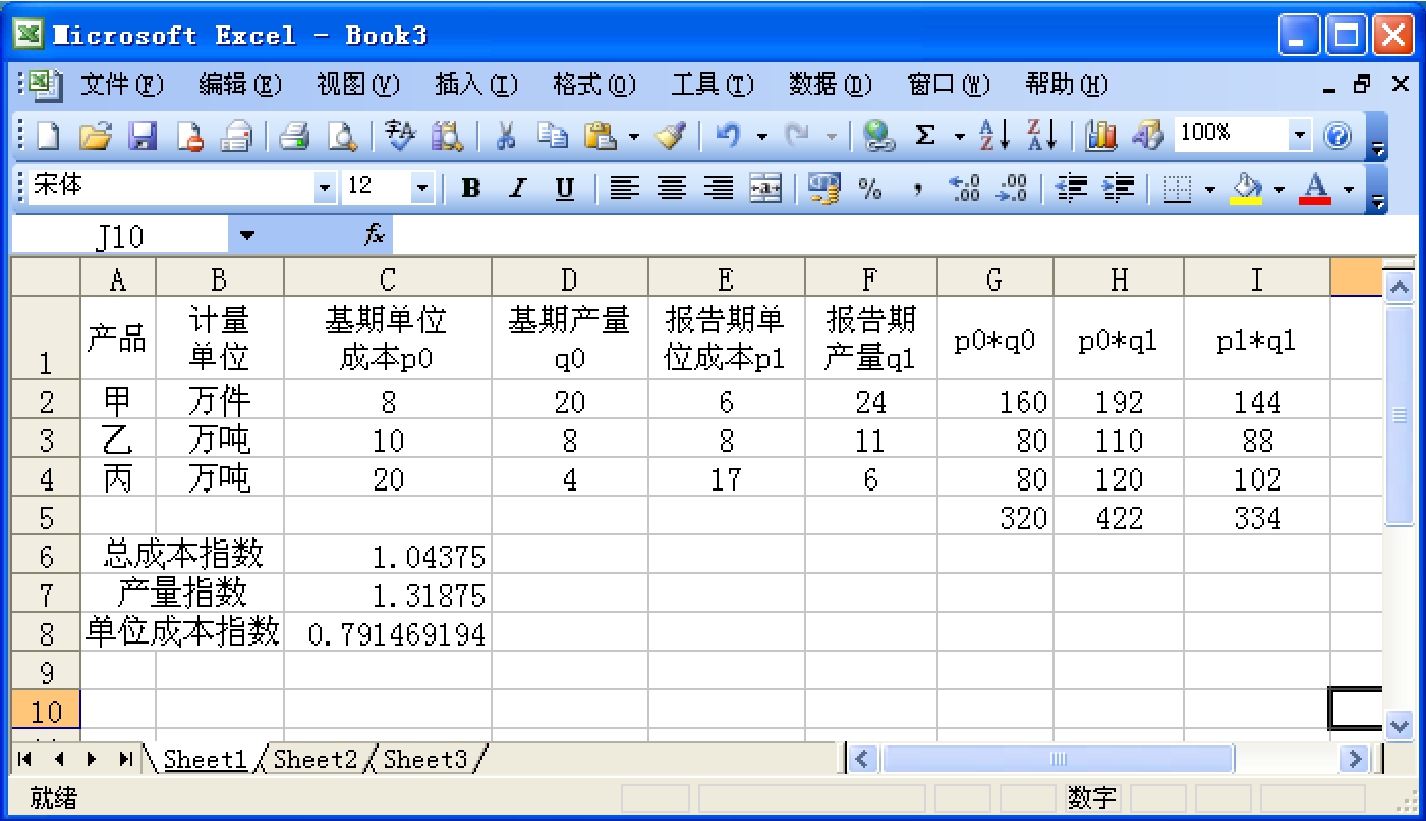1426x821 pixels.
Task: Click the Print icon
Action: [x=295, y=135]
